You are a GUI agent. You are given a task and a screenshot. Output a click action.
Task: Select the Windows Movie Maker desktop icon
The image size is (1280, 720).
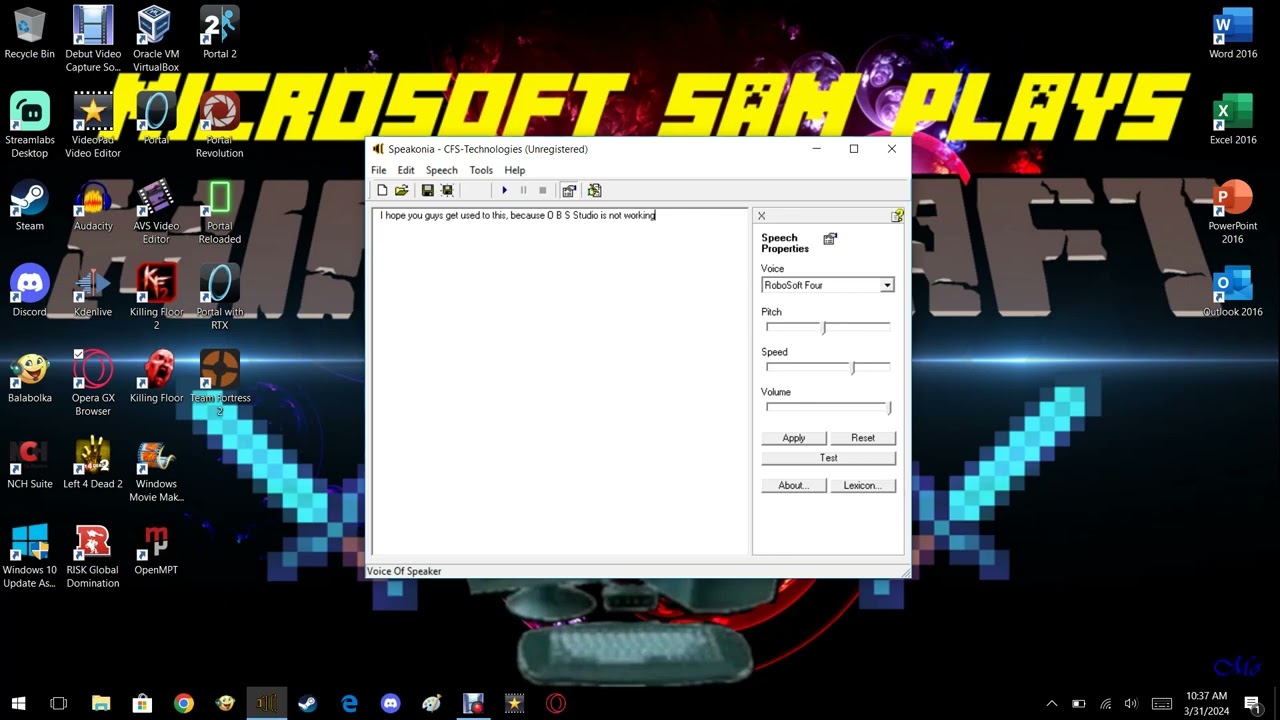pyautogui.click(x=156, y=470)
